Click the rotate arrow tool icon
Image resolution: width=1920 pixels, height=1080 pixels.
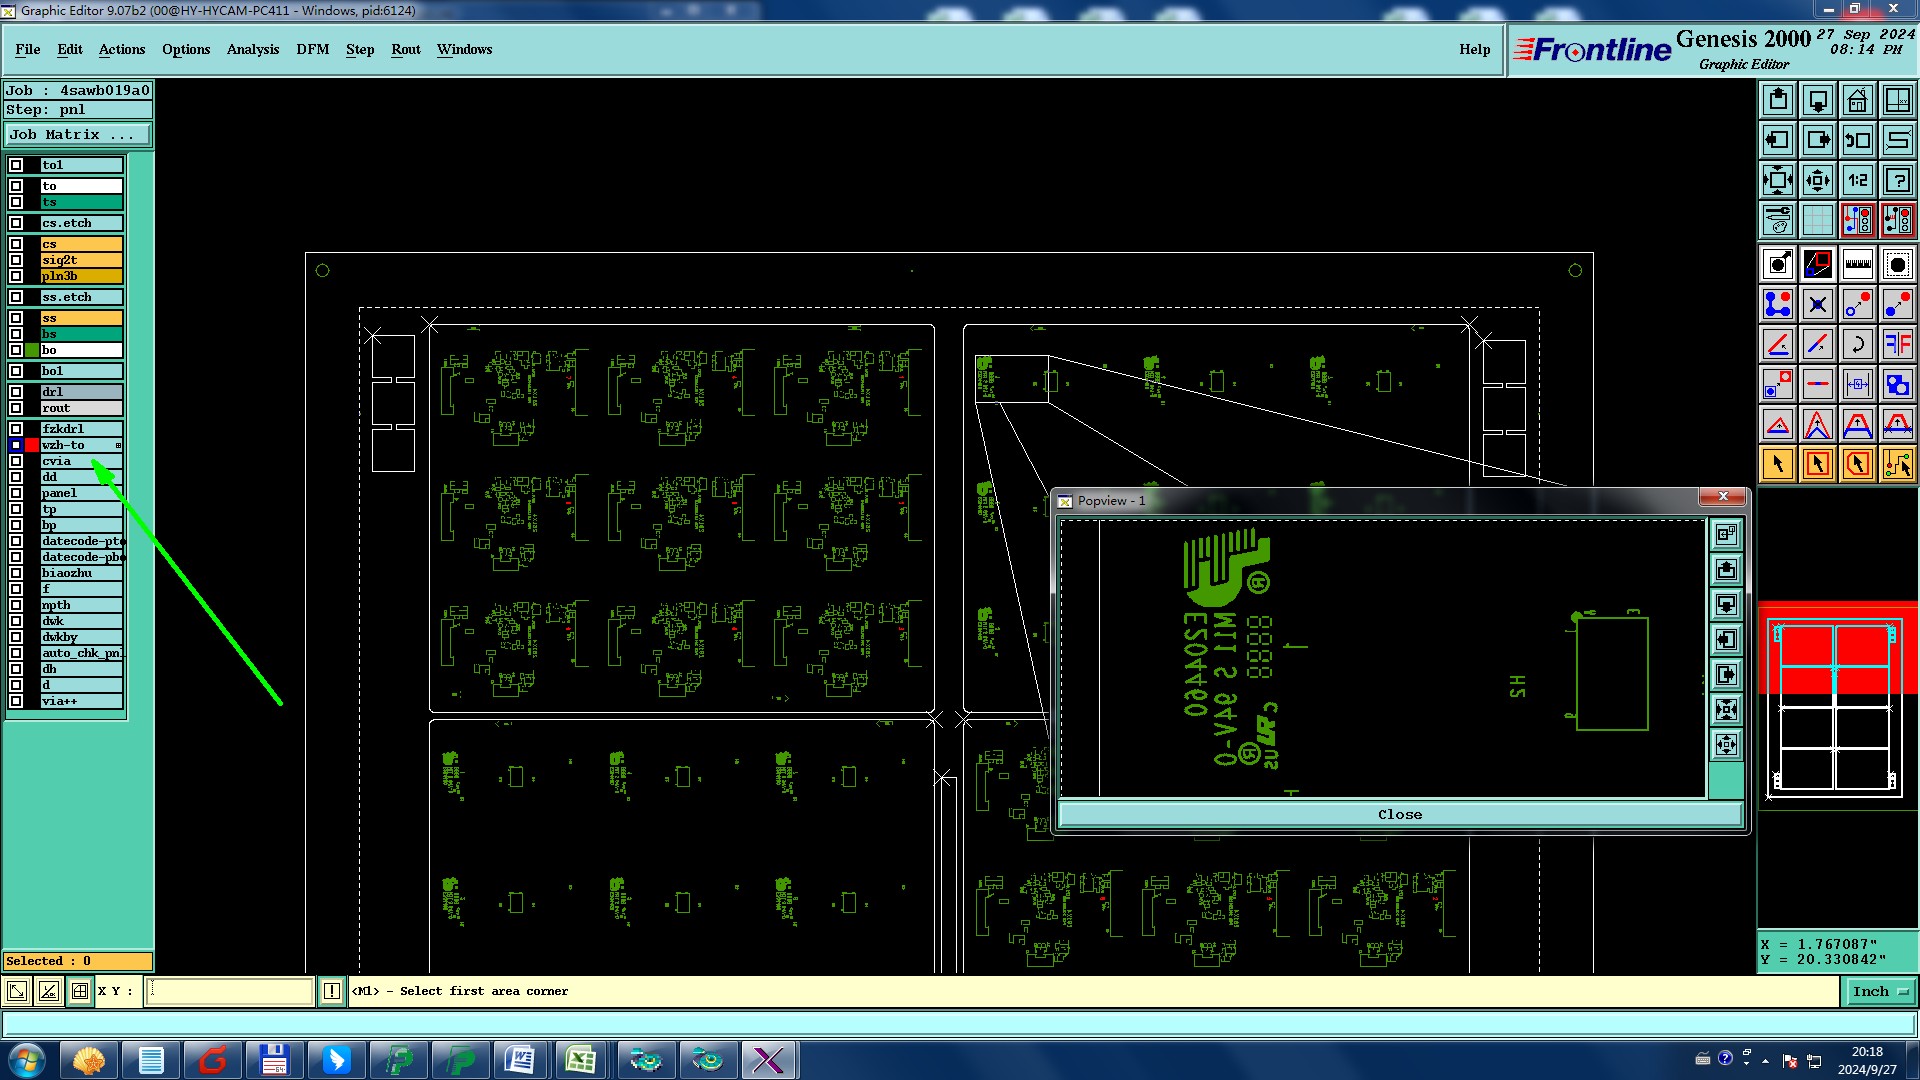tap(1857, 344)
